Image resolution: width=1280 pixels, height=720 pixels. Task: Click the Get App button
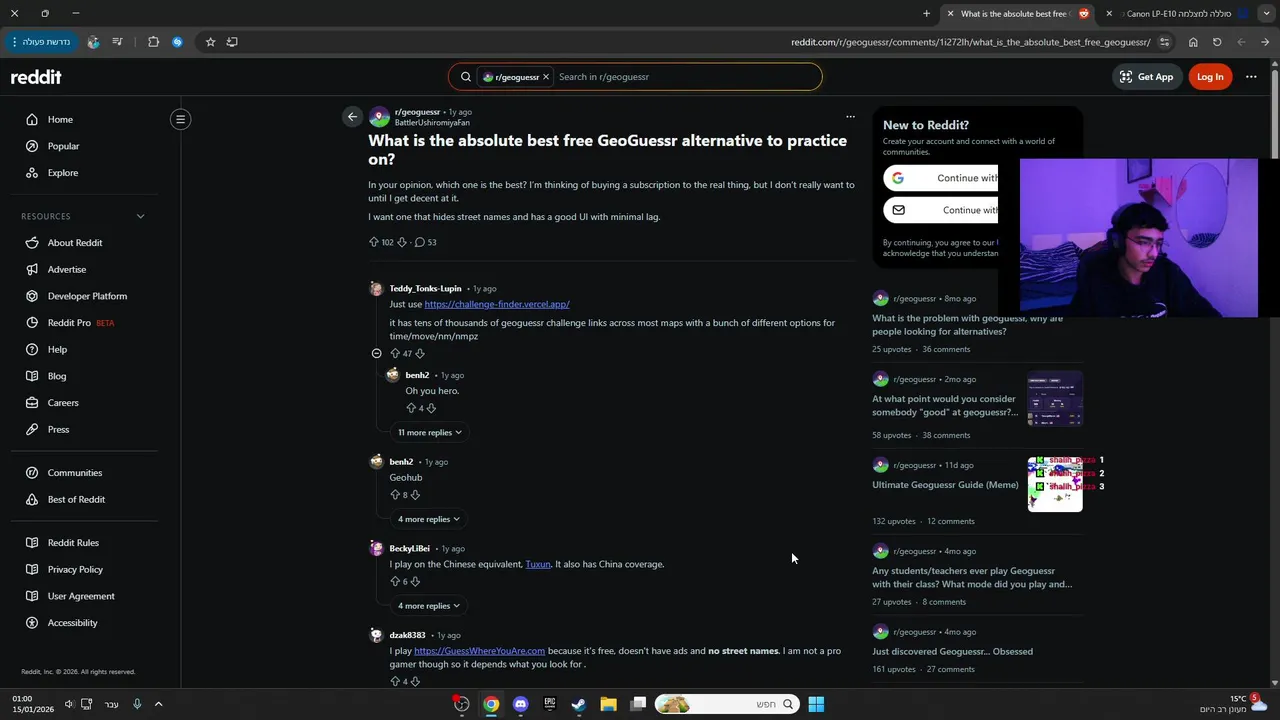1146,77
